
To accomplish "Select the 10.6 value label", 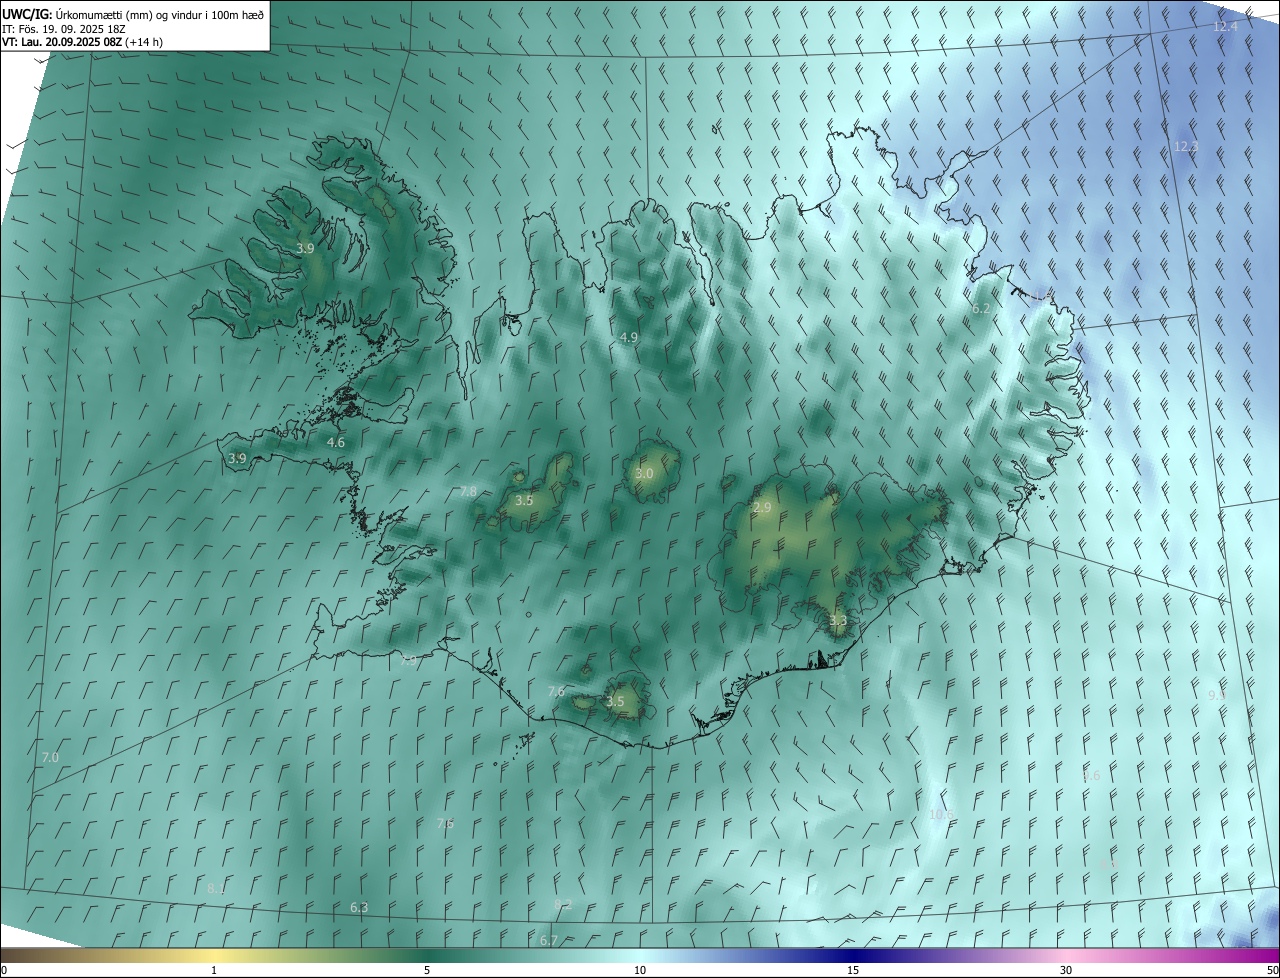I will point(941,814).
